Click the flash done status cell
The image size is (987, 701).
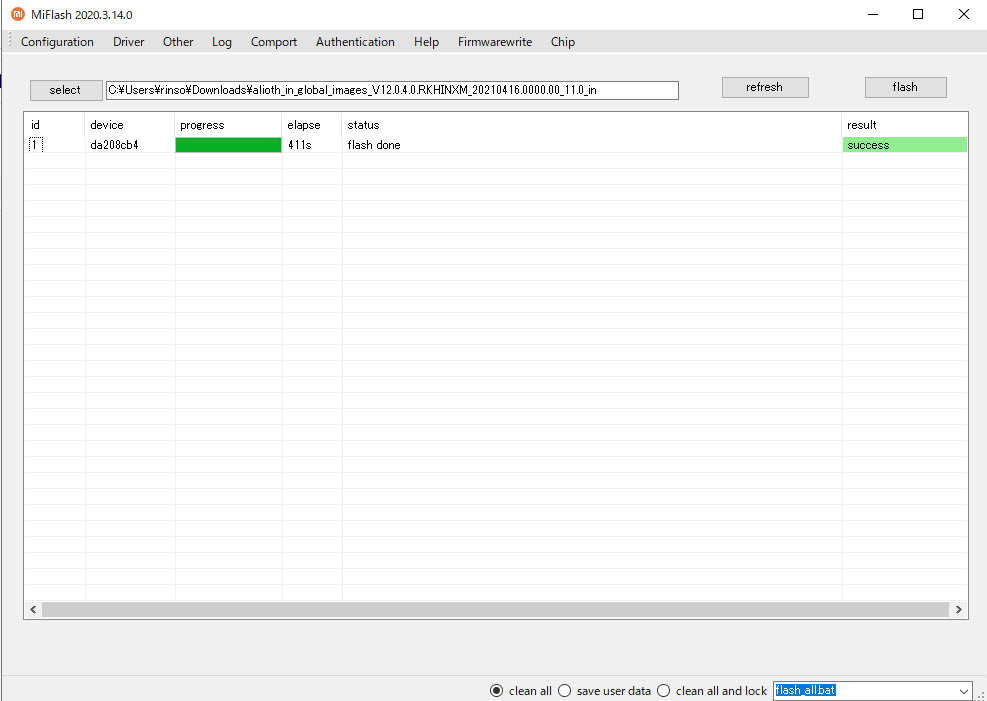[x=592, y=145]
